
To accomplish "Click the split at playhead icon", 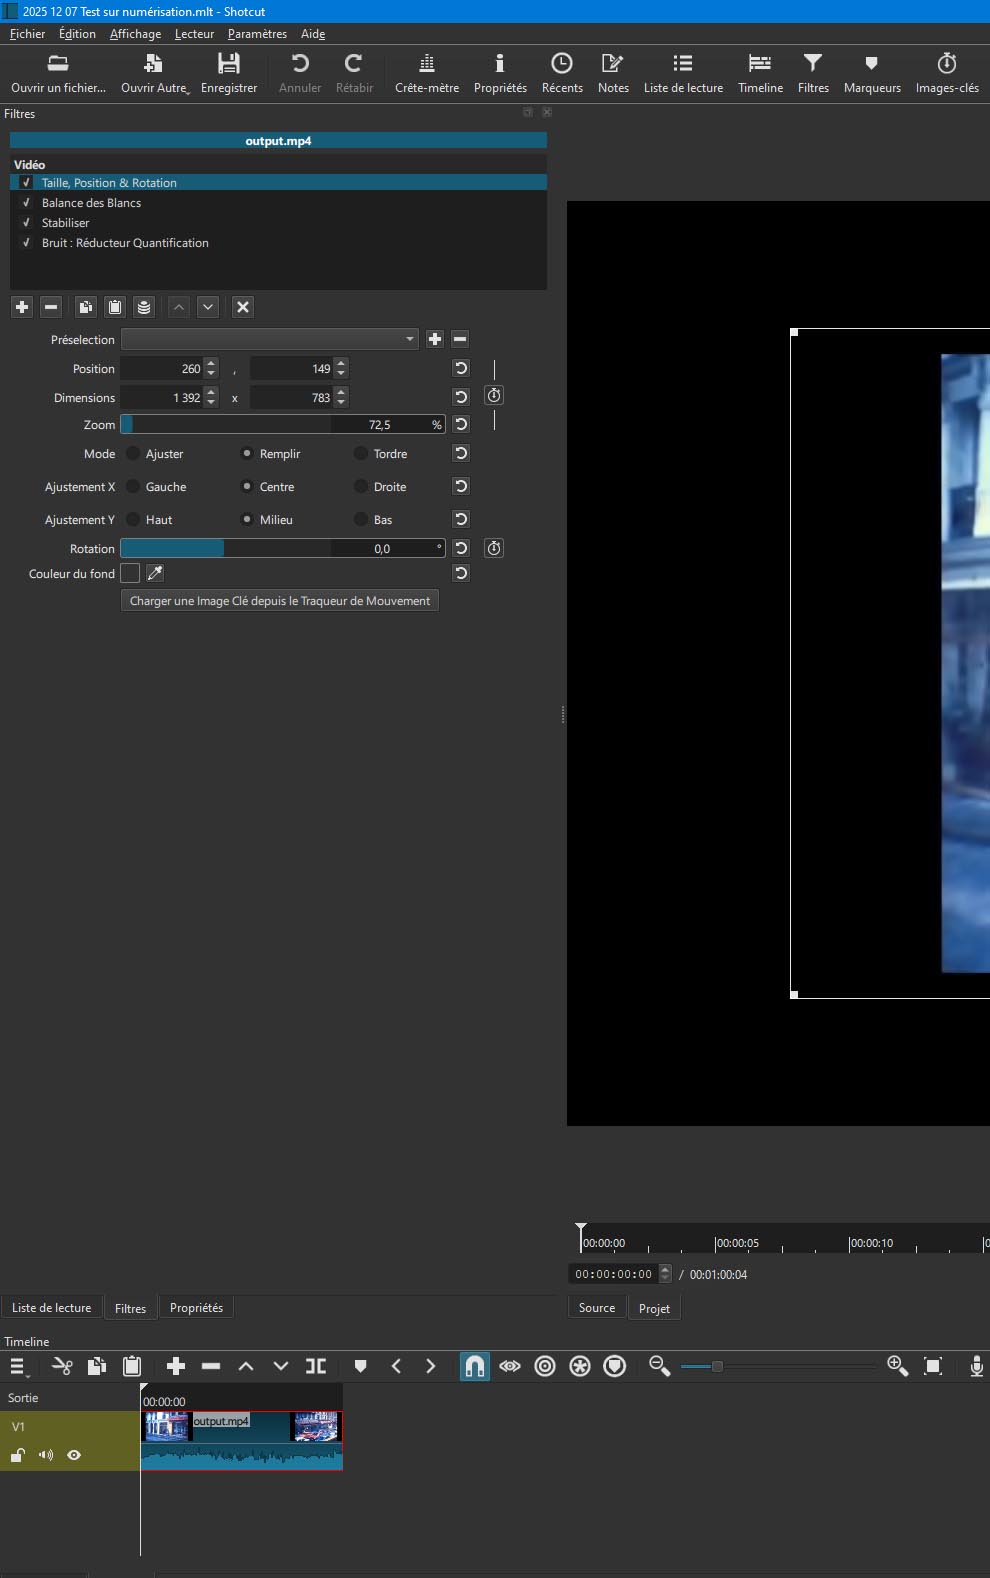I will point(316,1366).
